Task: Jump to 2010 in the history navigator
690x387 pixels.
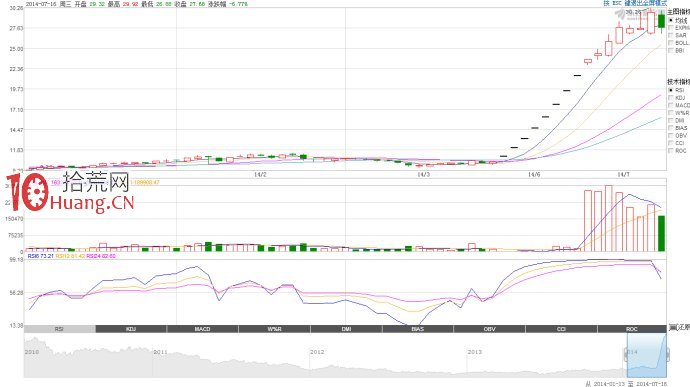Action: 32,352
